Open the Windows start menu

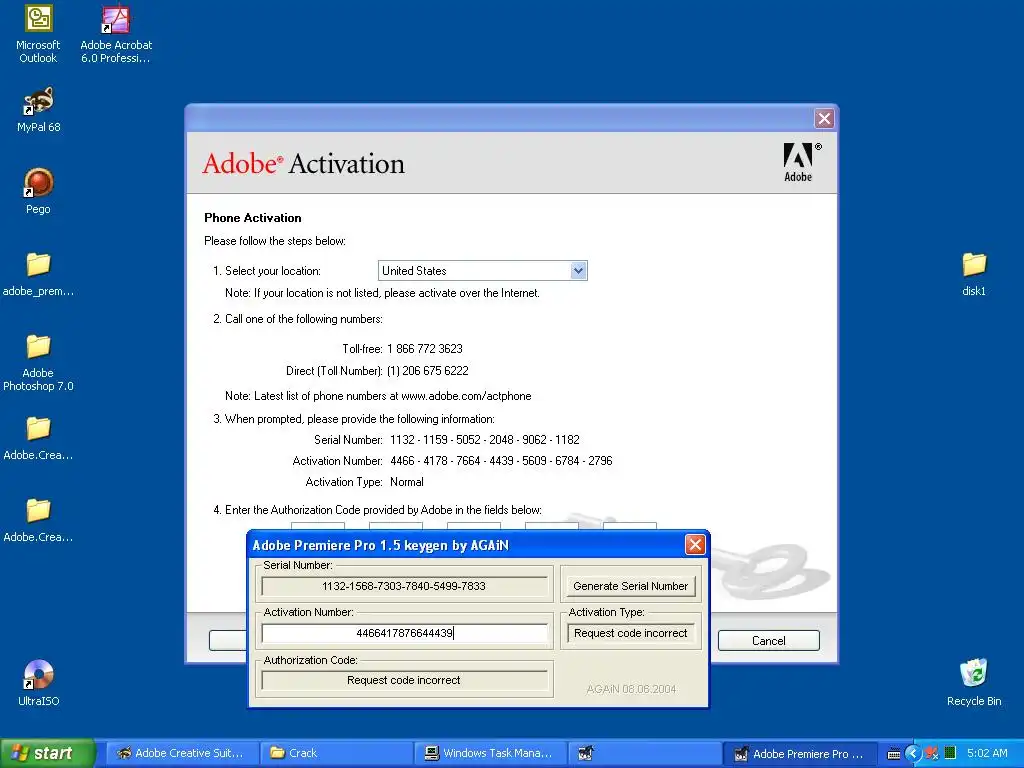coord(47,753)
